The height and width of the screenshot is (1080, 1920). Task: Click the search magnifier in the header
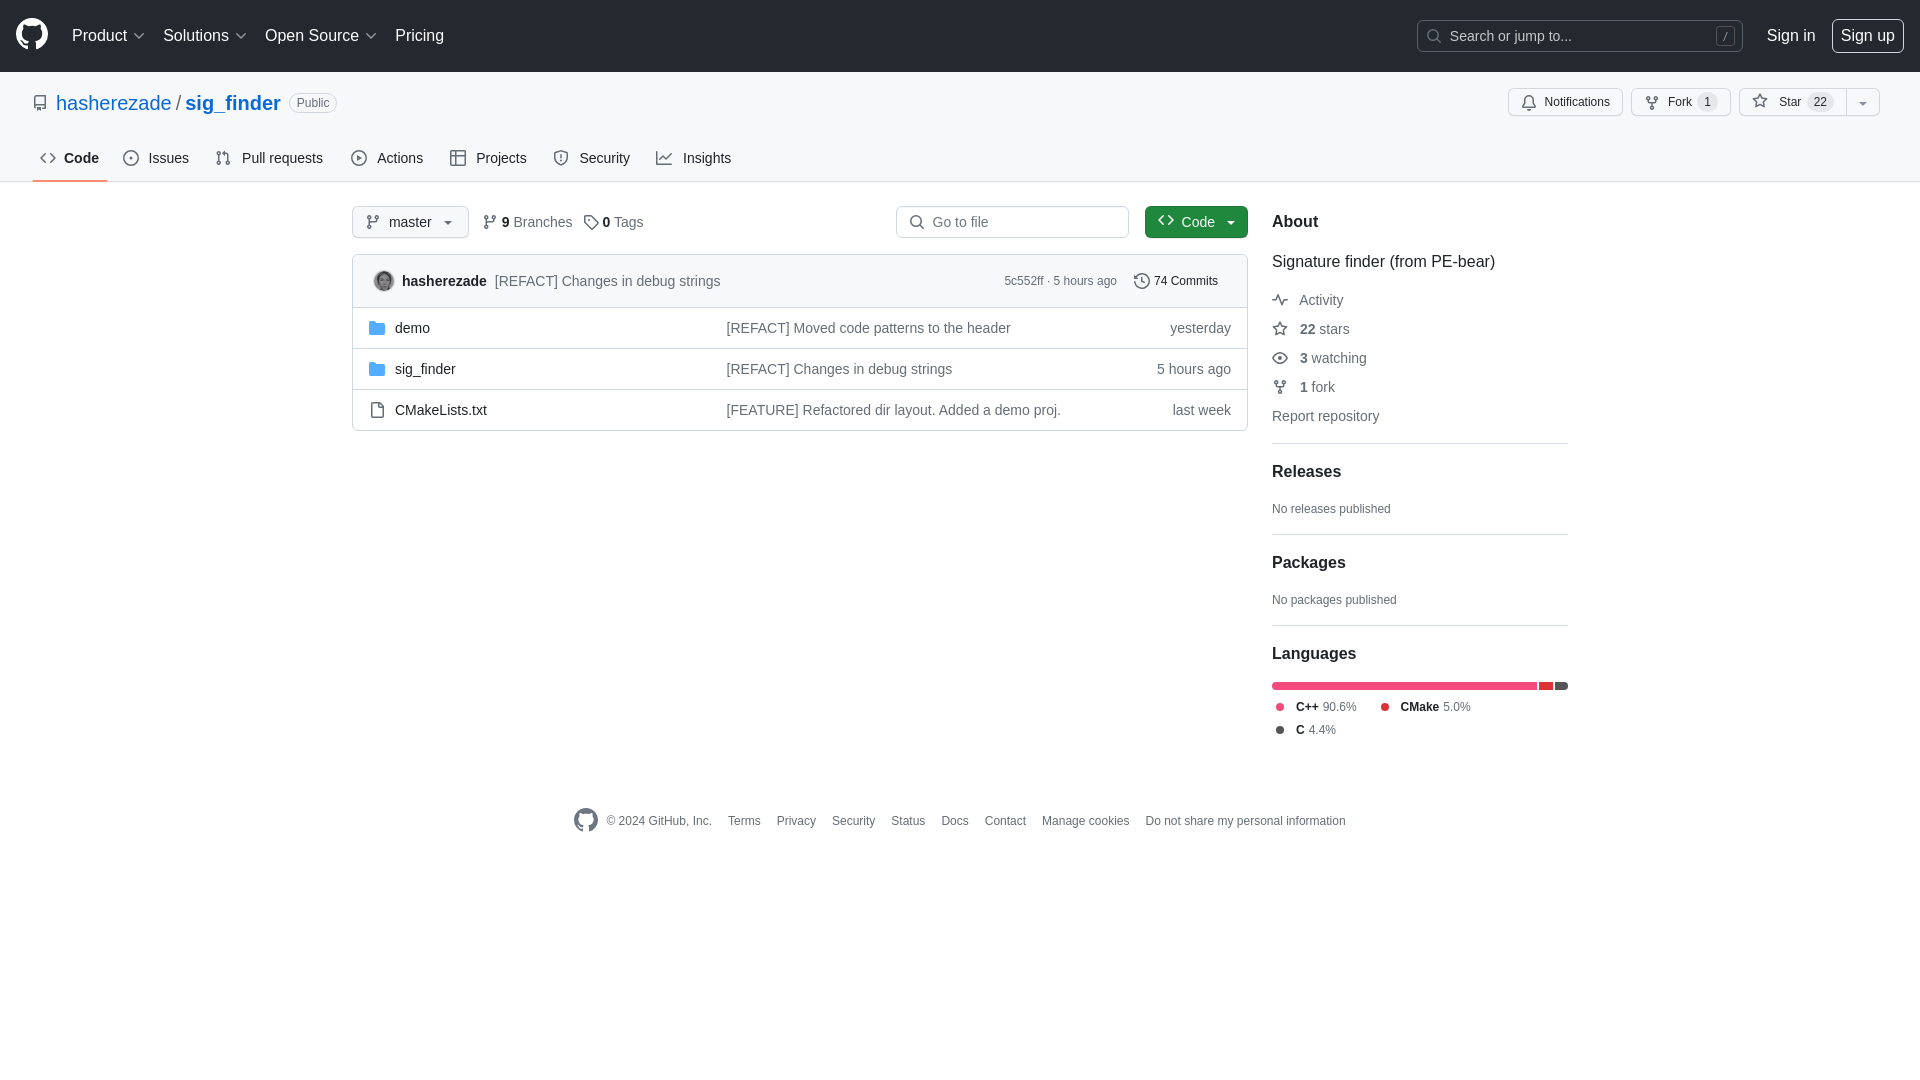click(1434, 36)
